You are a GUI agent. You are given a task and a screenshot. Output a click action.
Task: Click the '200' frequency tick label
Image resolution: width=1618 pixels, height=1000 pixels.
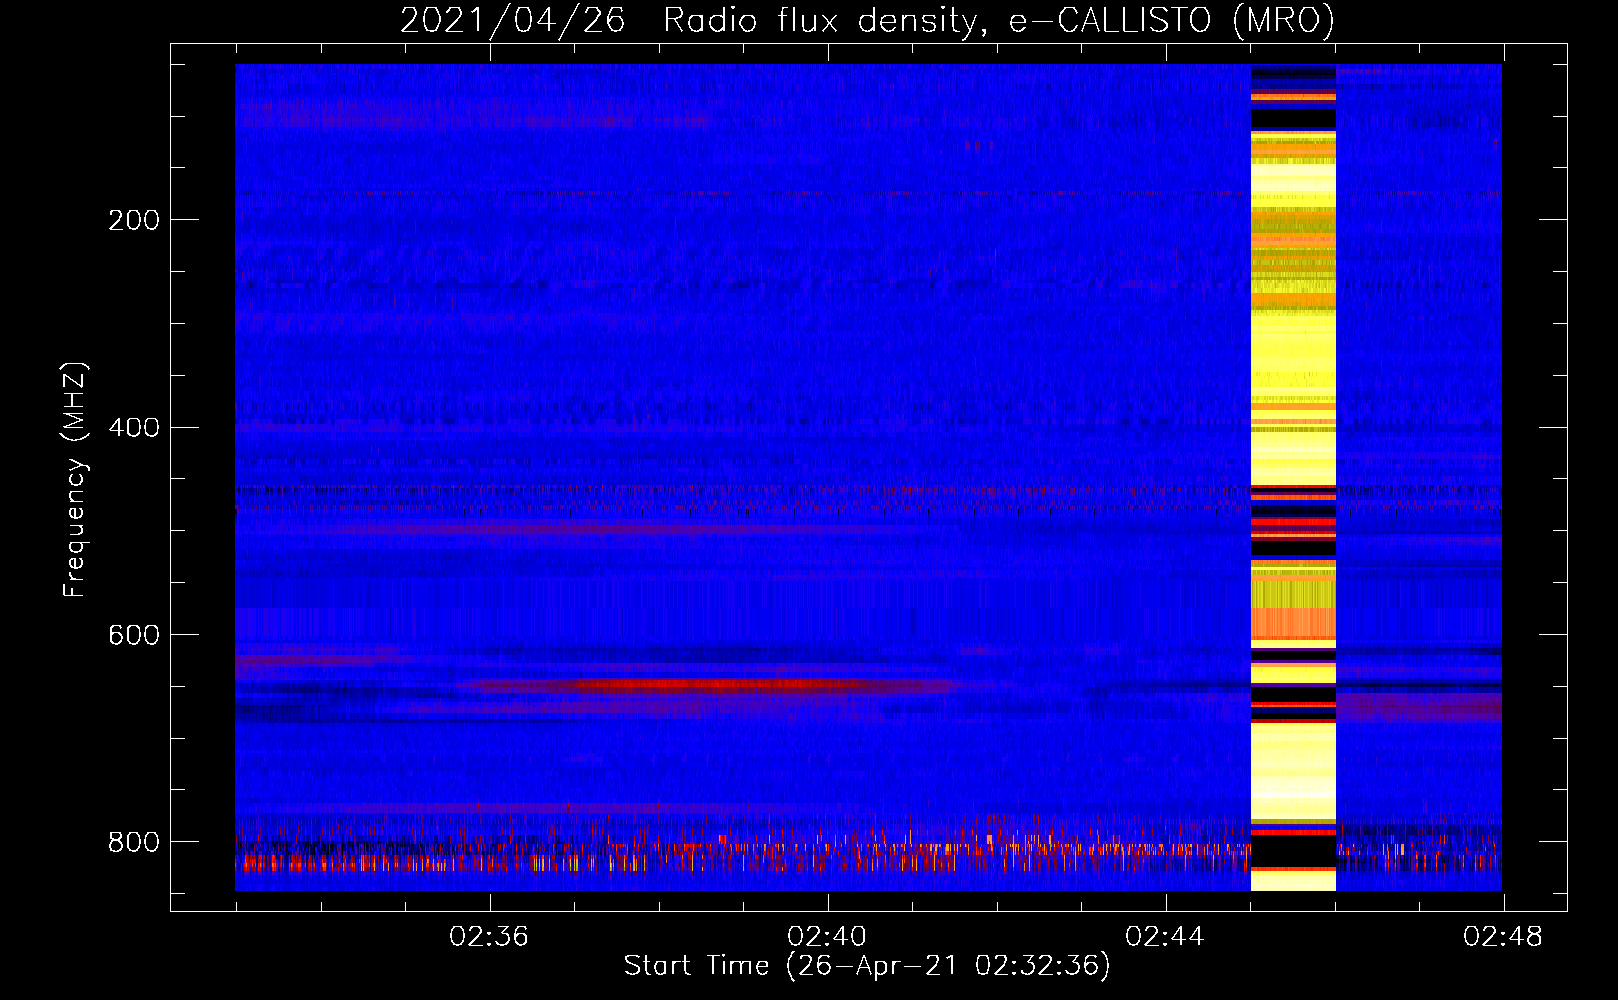pyautogui.click(x=134, y=220)
